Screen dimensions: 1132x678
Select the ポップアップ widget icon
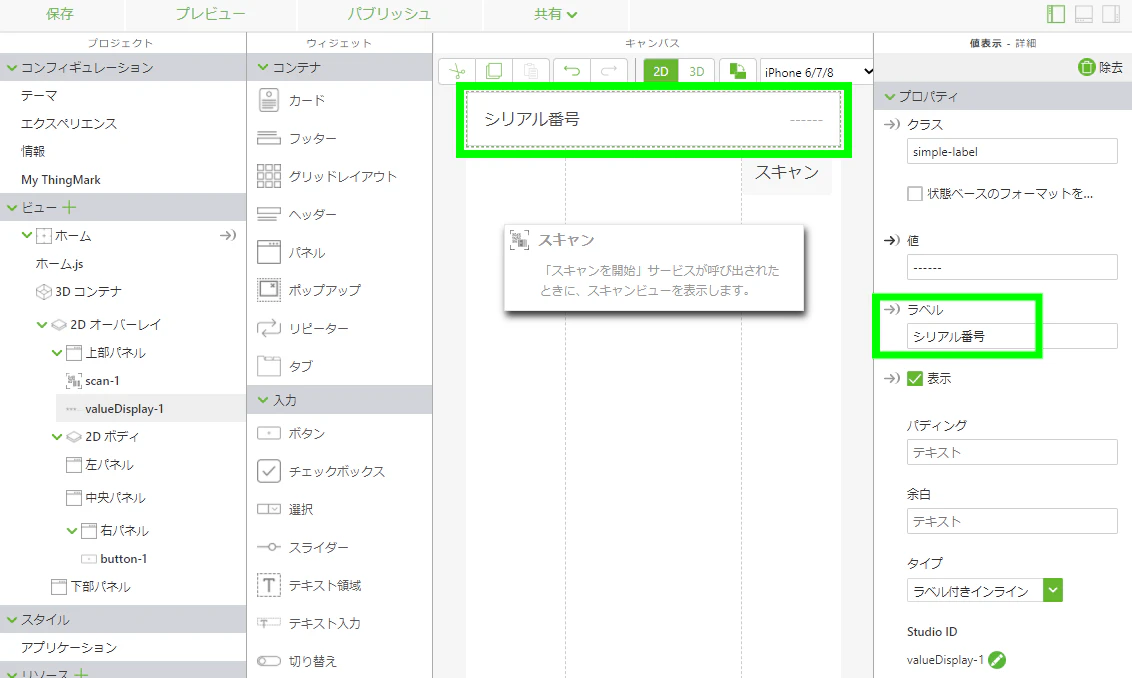(x=269, y=290)
